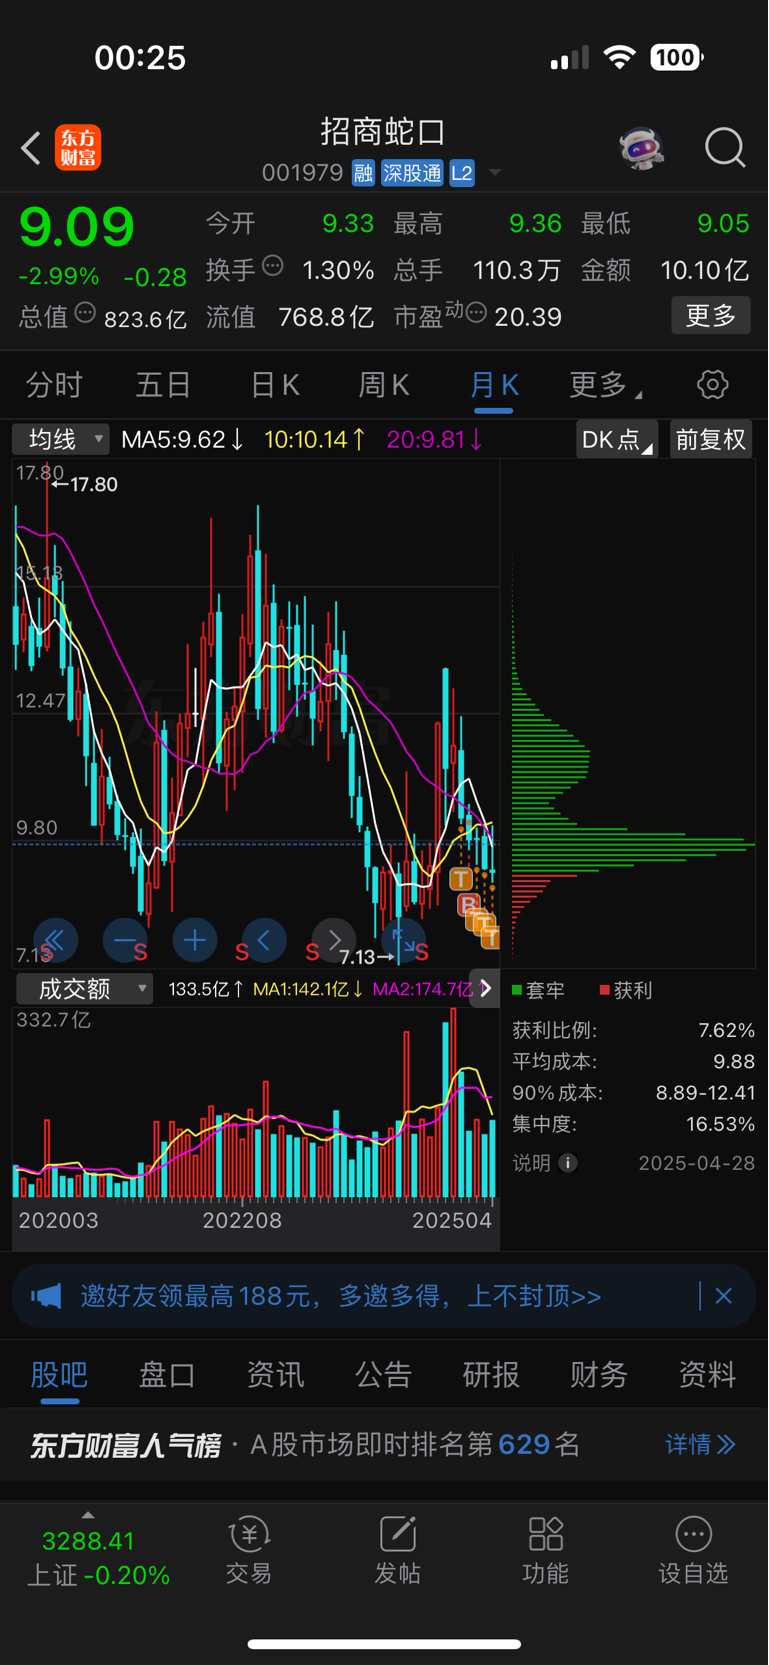Select the 股吧 tab
This screenshot has height=1665, width=769.
(x=59, y=1375)
